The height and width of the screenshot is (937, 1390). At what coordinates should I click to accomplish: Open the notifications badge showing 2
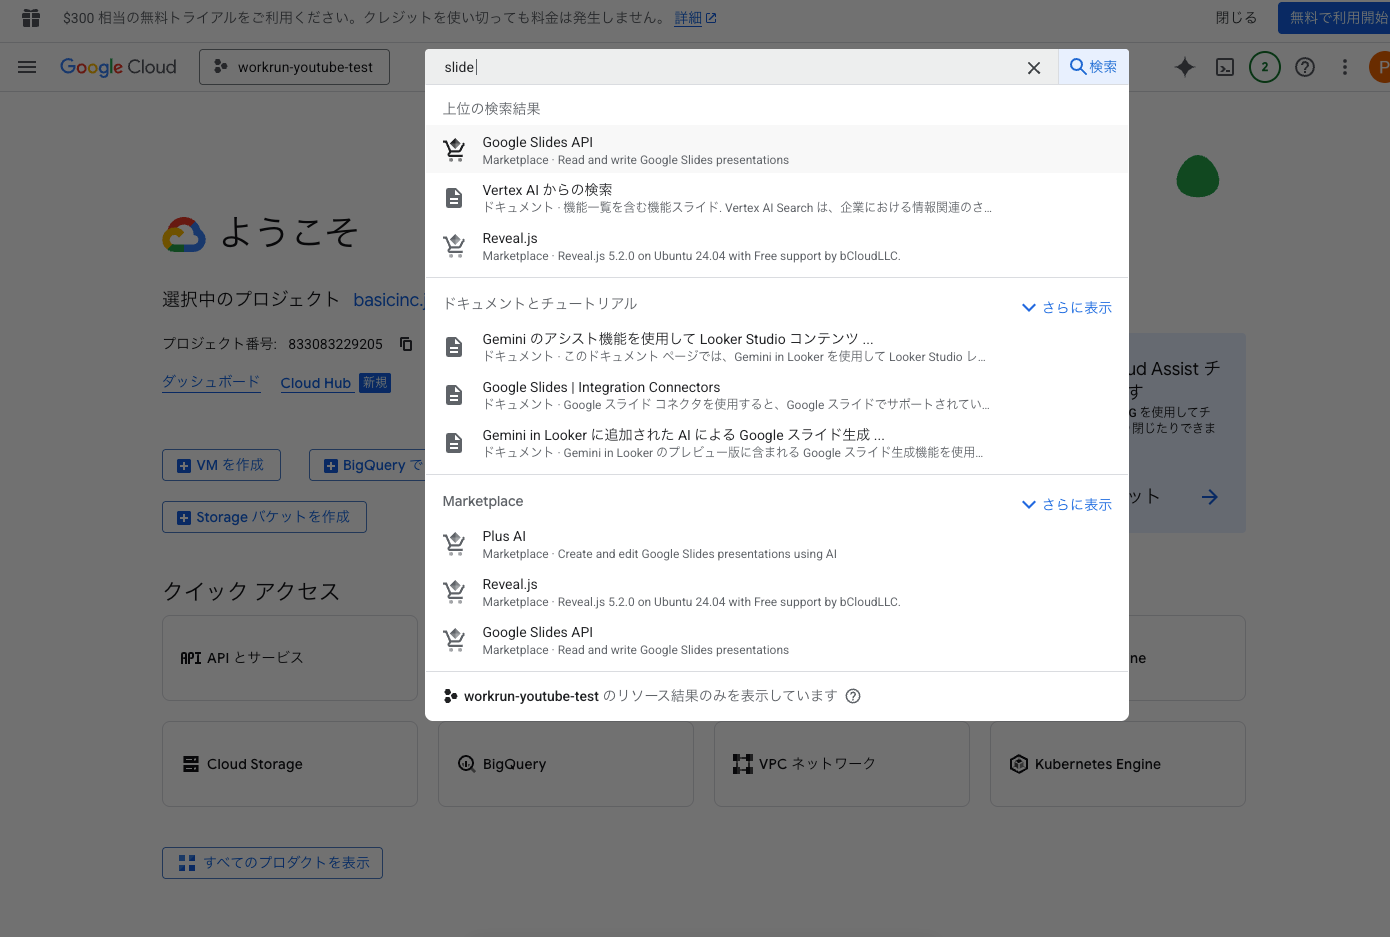tap(1265, 67)
